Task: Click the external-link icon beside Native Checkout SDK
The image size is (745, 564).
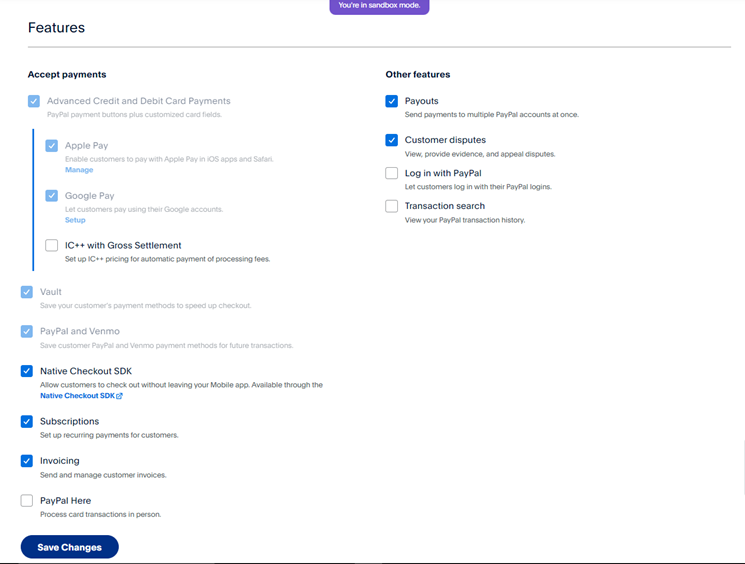Action: (x=119, y=396)
